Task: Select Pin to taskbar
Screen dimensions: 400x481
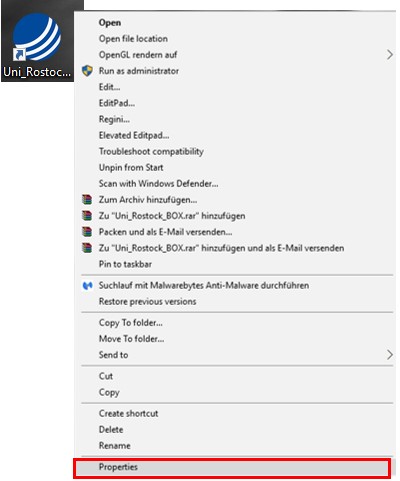Action: point(125,264)
